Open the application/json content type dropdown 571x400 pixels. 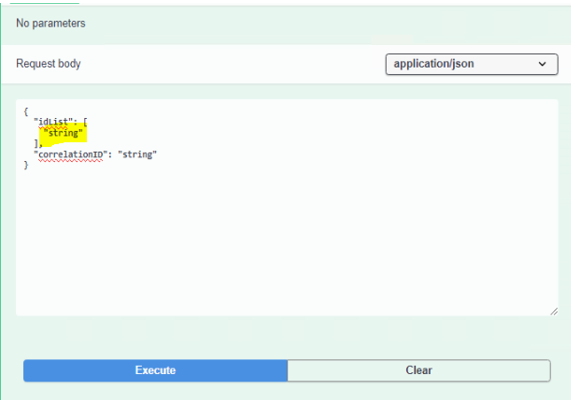pyautogui.click(x=472, y=64)
